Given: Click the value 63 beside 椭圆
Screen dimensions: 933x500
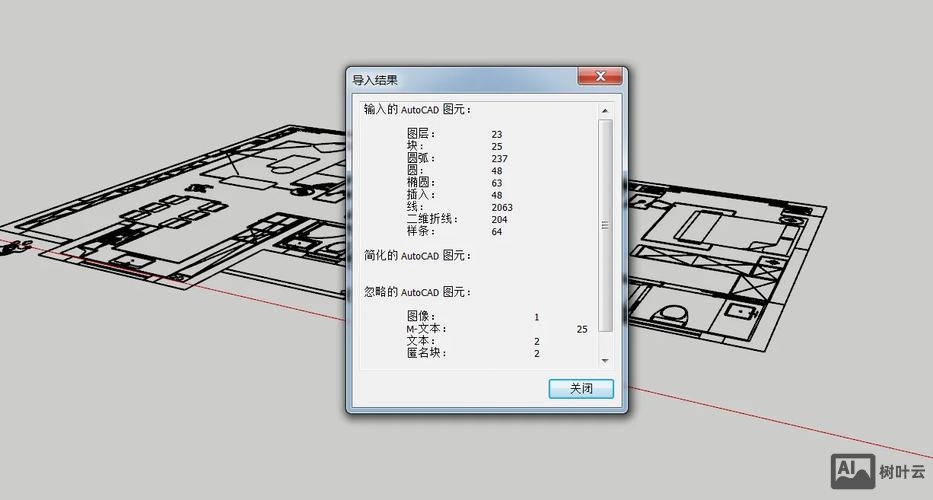Looking at the screenshot, I should point(497,183).
